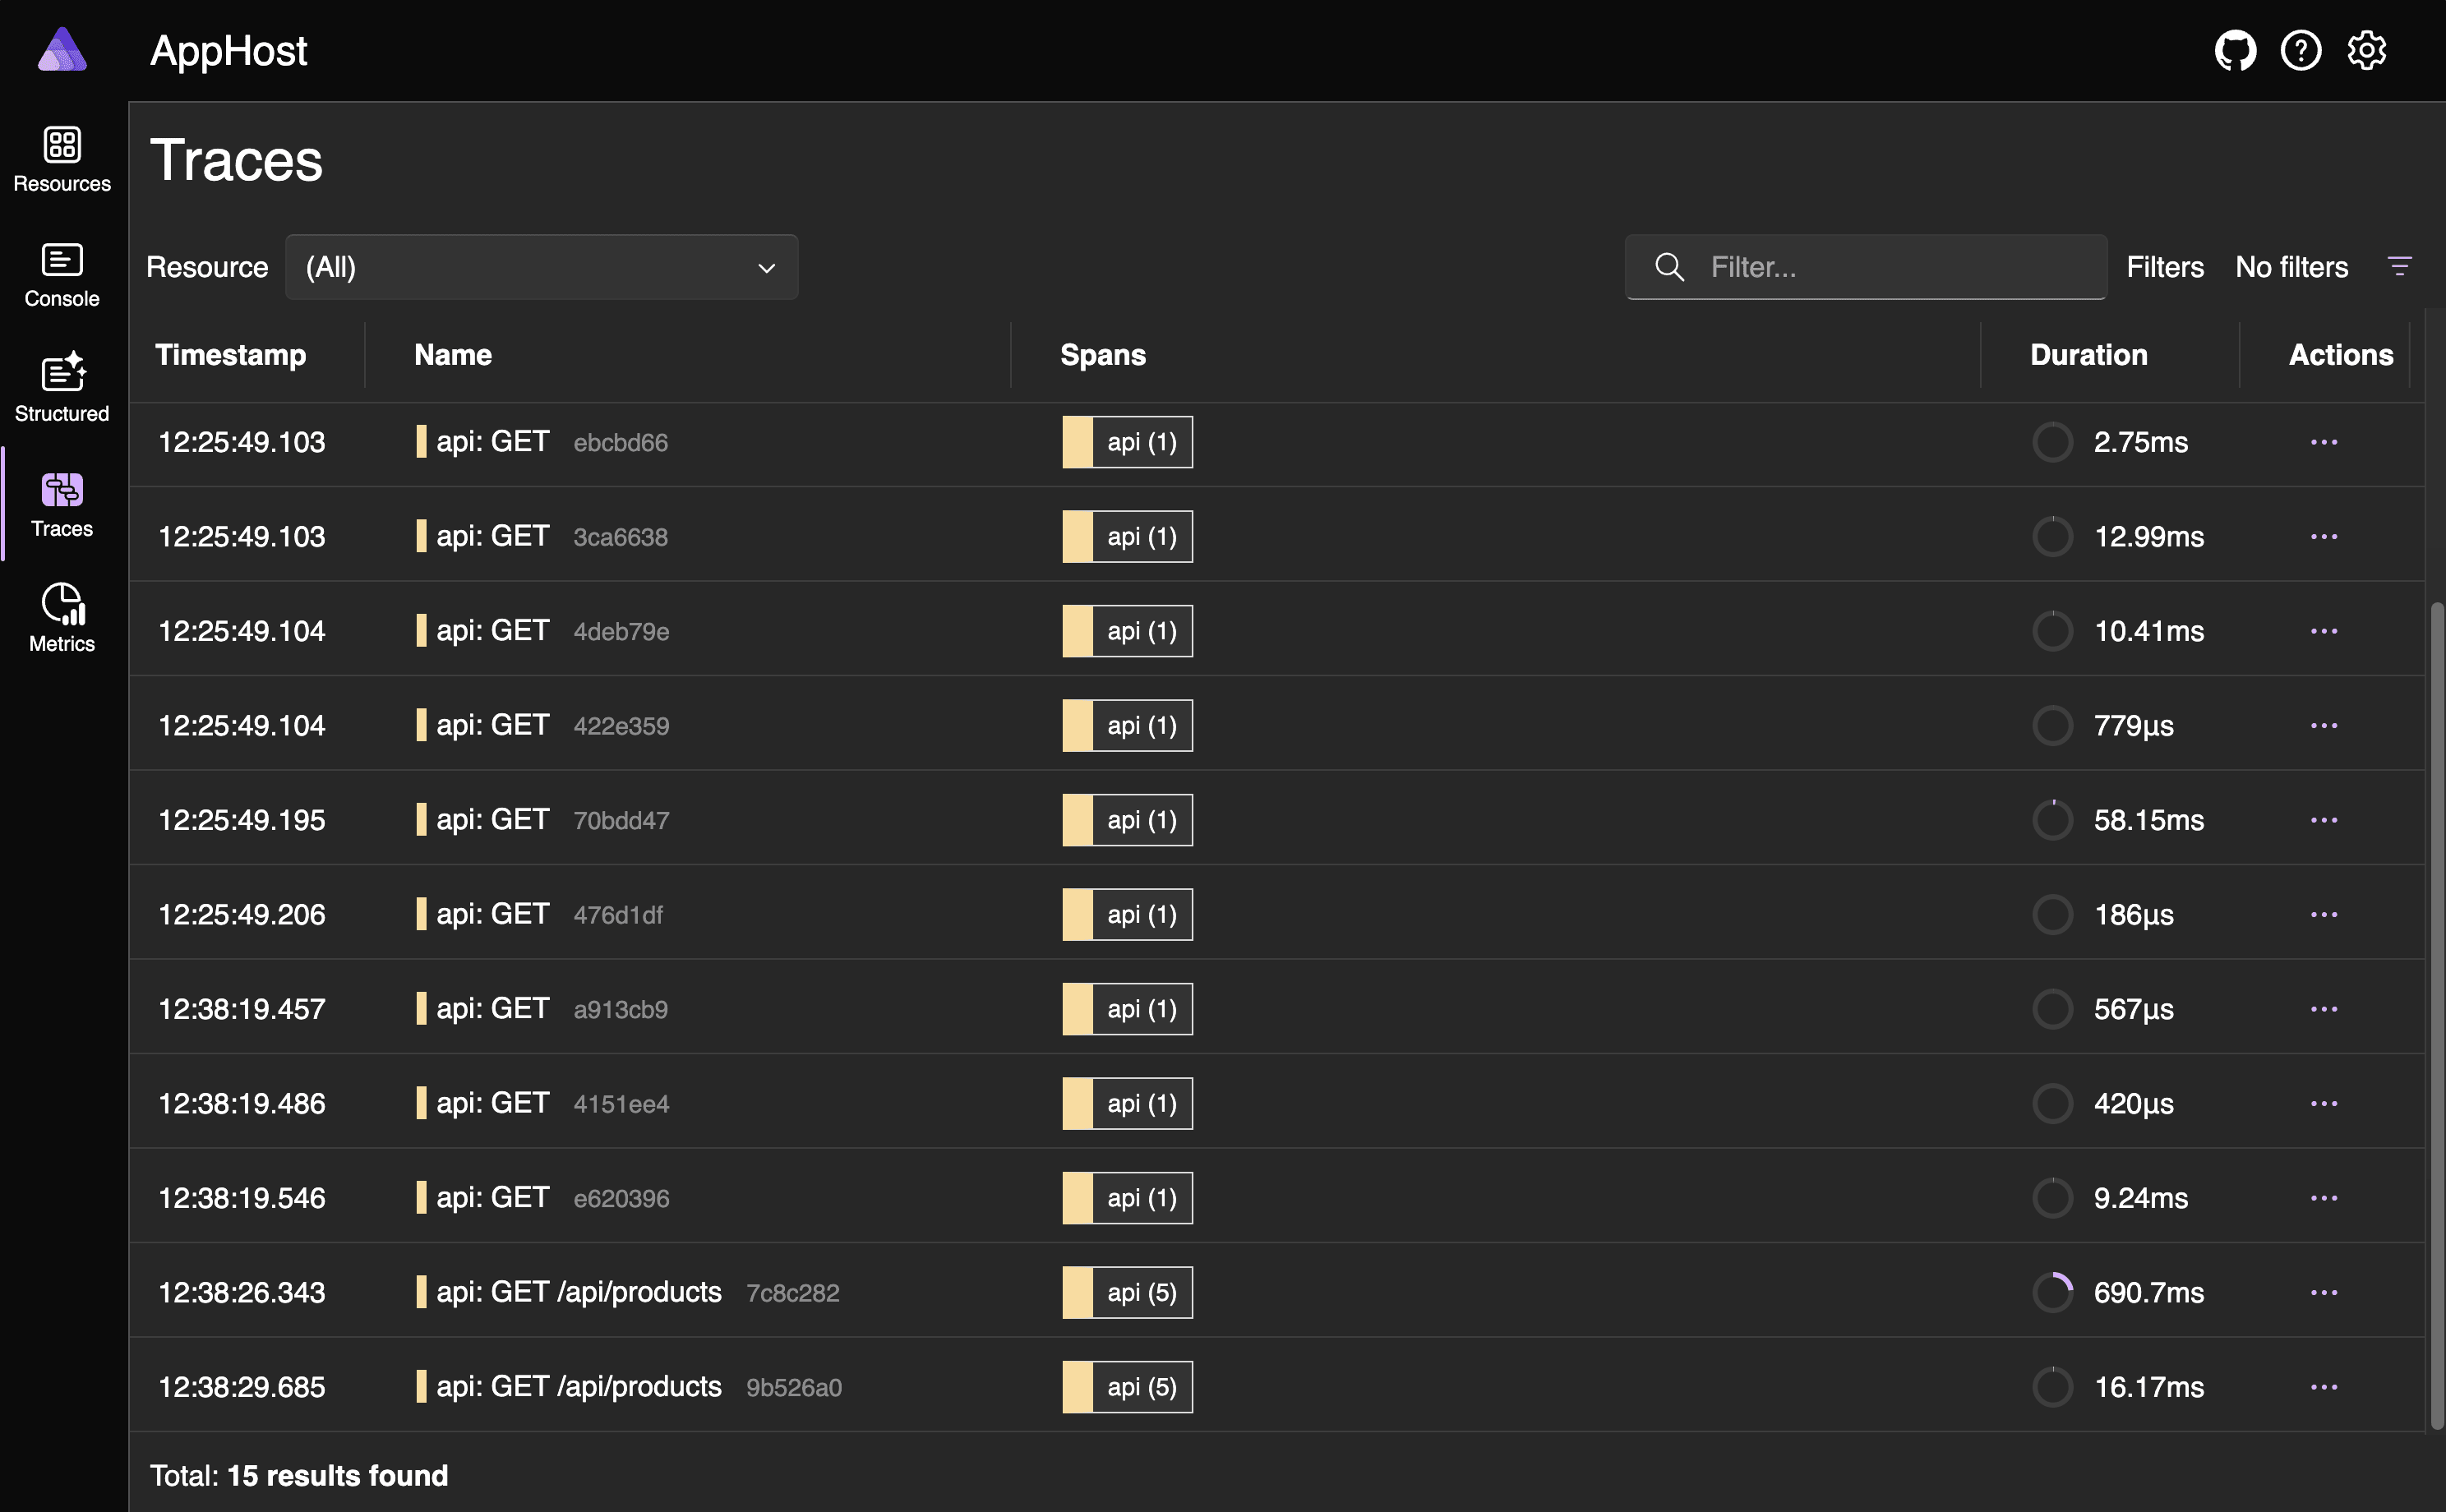
Task: Open the GitHub repository icon
Action: click(2234, 50)
